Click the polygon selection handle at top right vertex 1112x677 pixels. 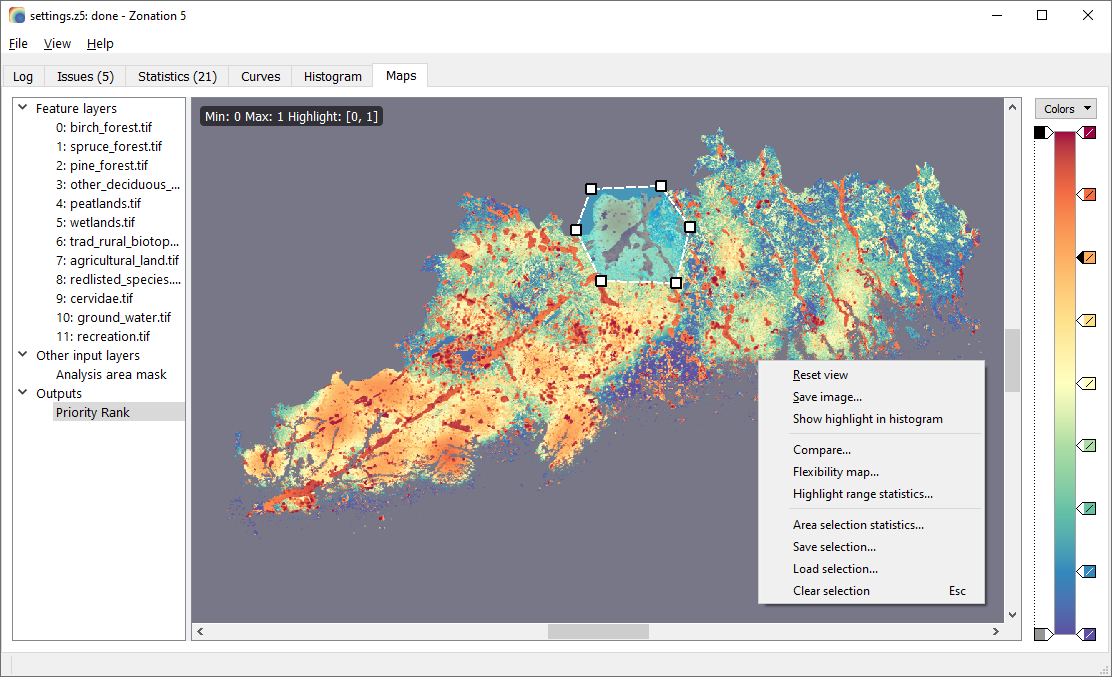[661, 186]
